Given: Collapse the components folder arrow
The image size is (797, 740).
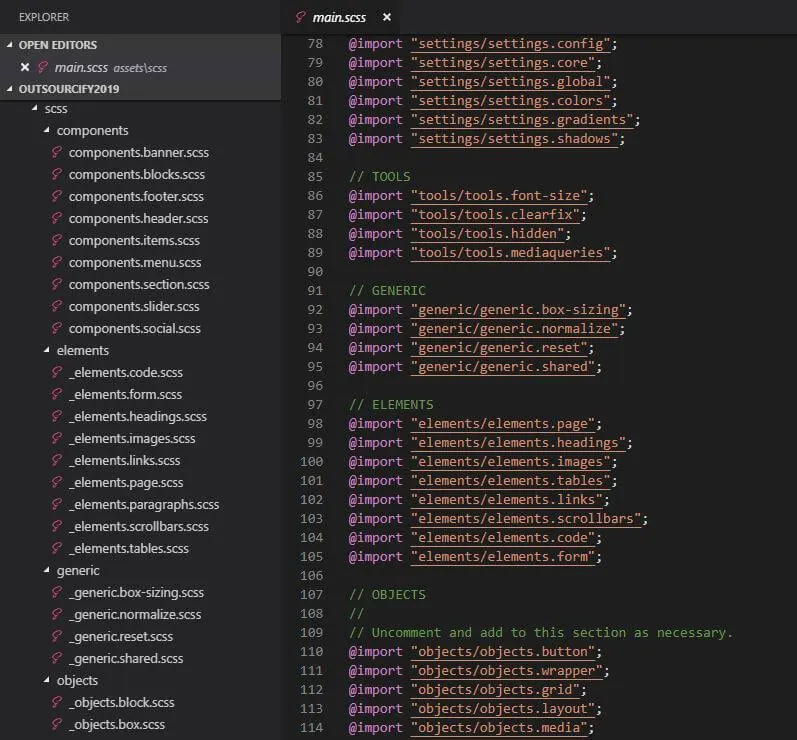Looking at the screenshot, I should (x=47, y=130).
